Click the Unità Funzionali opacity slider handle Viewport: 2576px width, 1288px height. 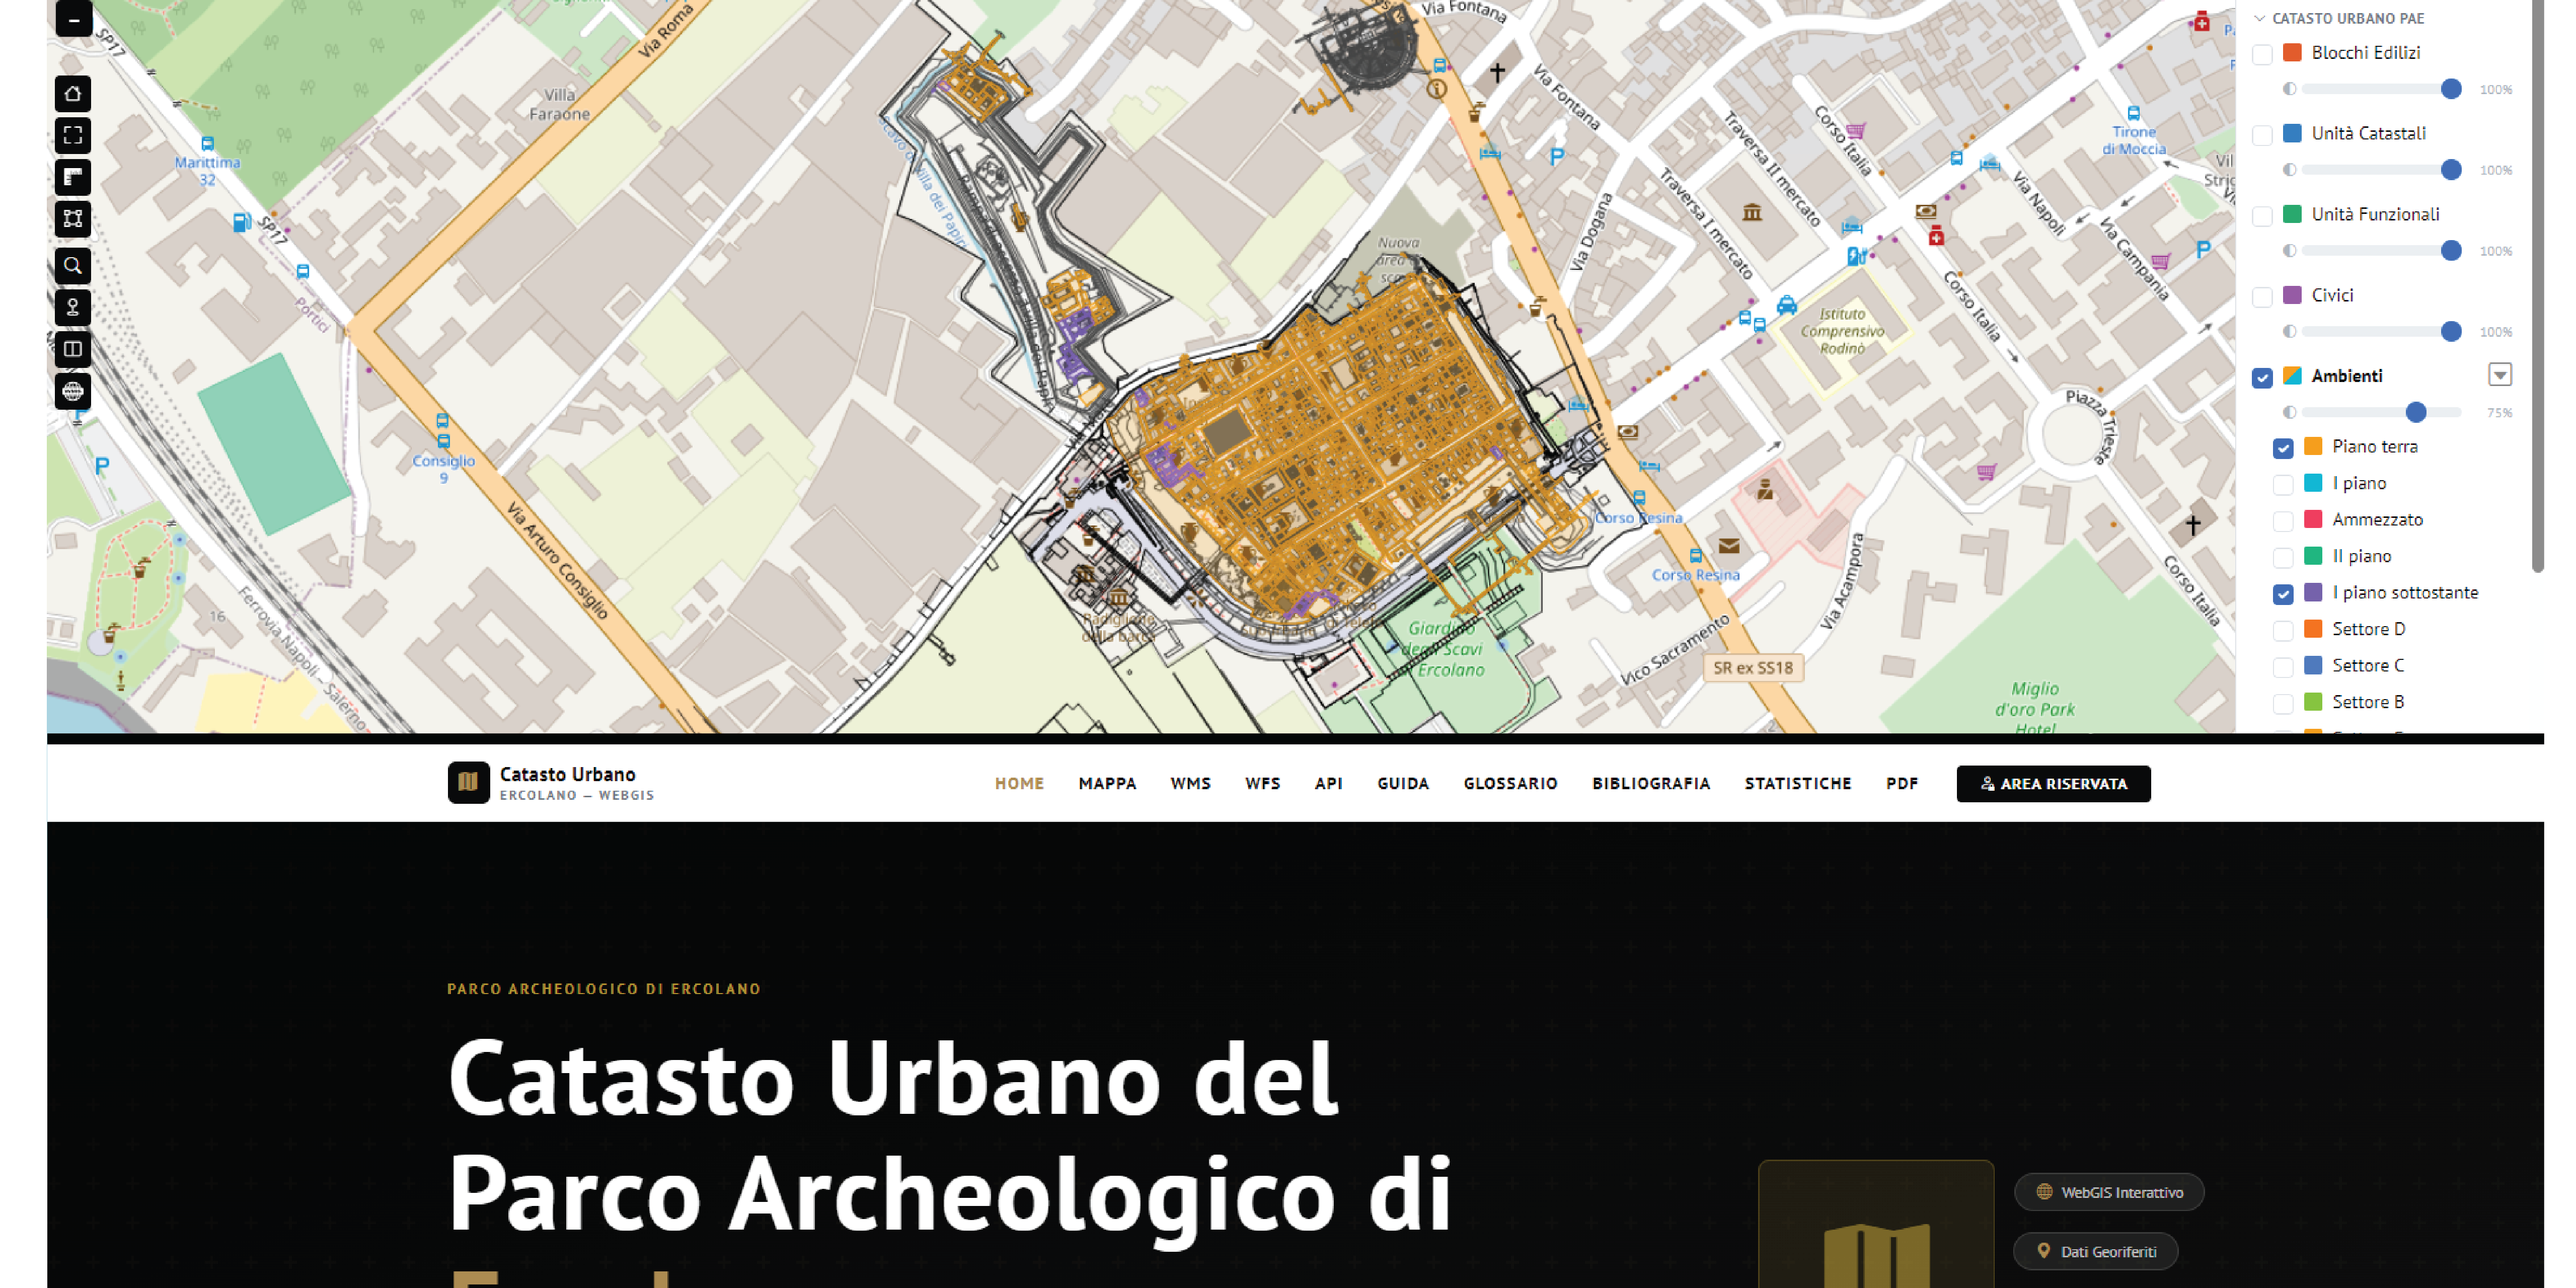coord(2450,251)
